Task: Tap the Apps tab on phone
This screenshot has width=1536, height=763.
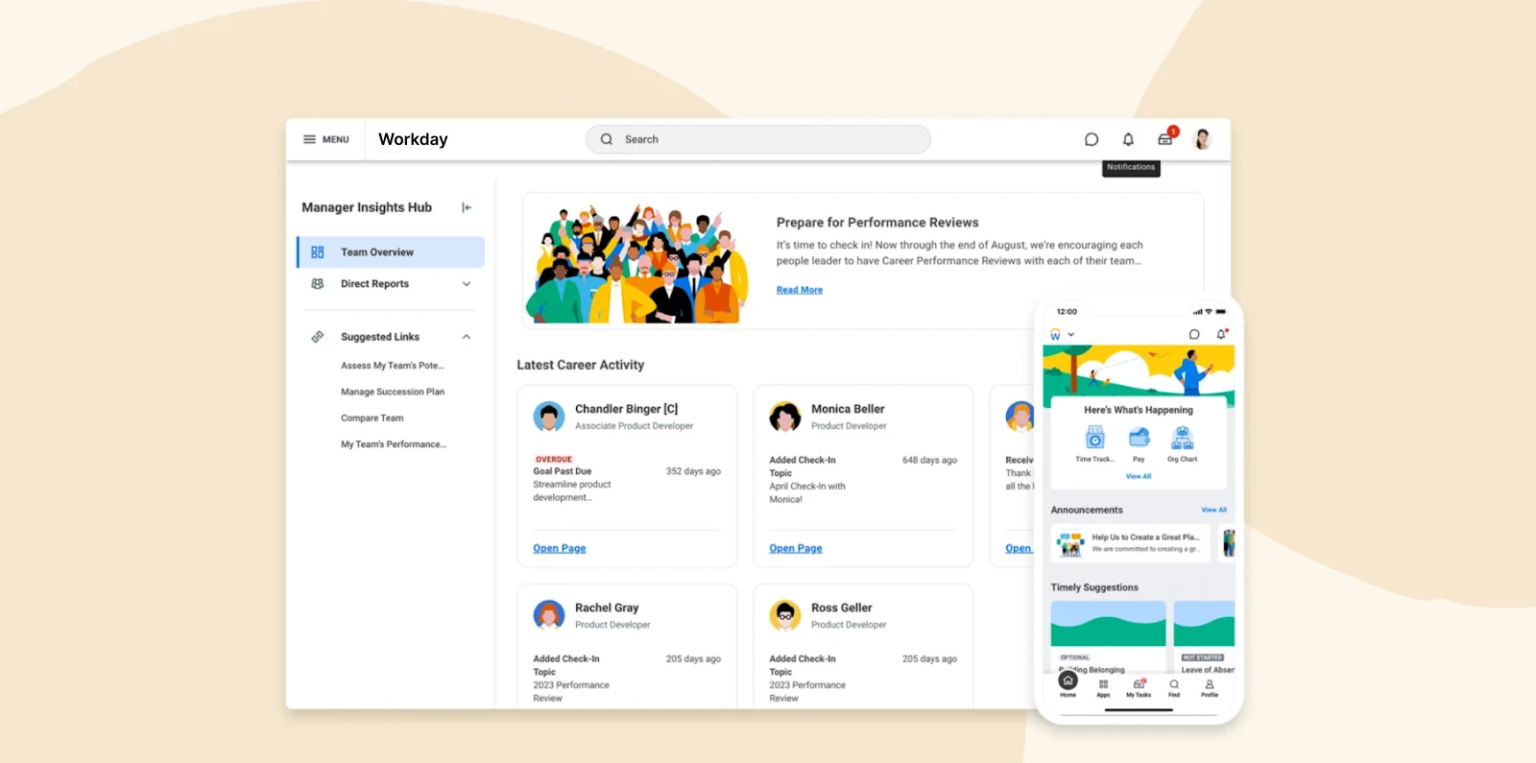Action: [1103, 687]
